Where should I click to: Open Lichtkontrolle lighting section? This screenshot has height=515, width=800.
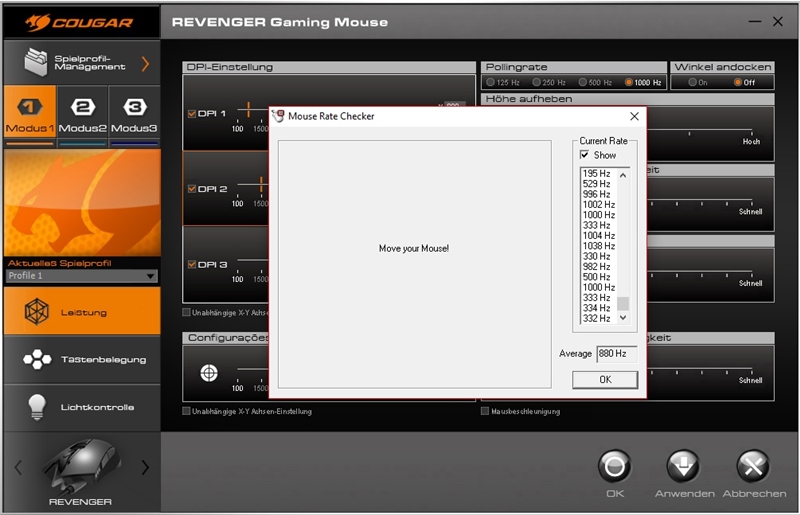[x=82, y=407]
